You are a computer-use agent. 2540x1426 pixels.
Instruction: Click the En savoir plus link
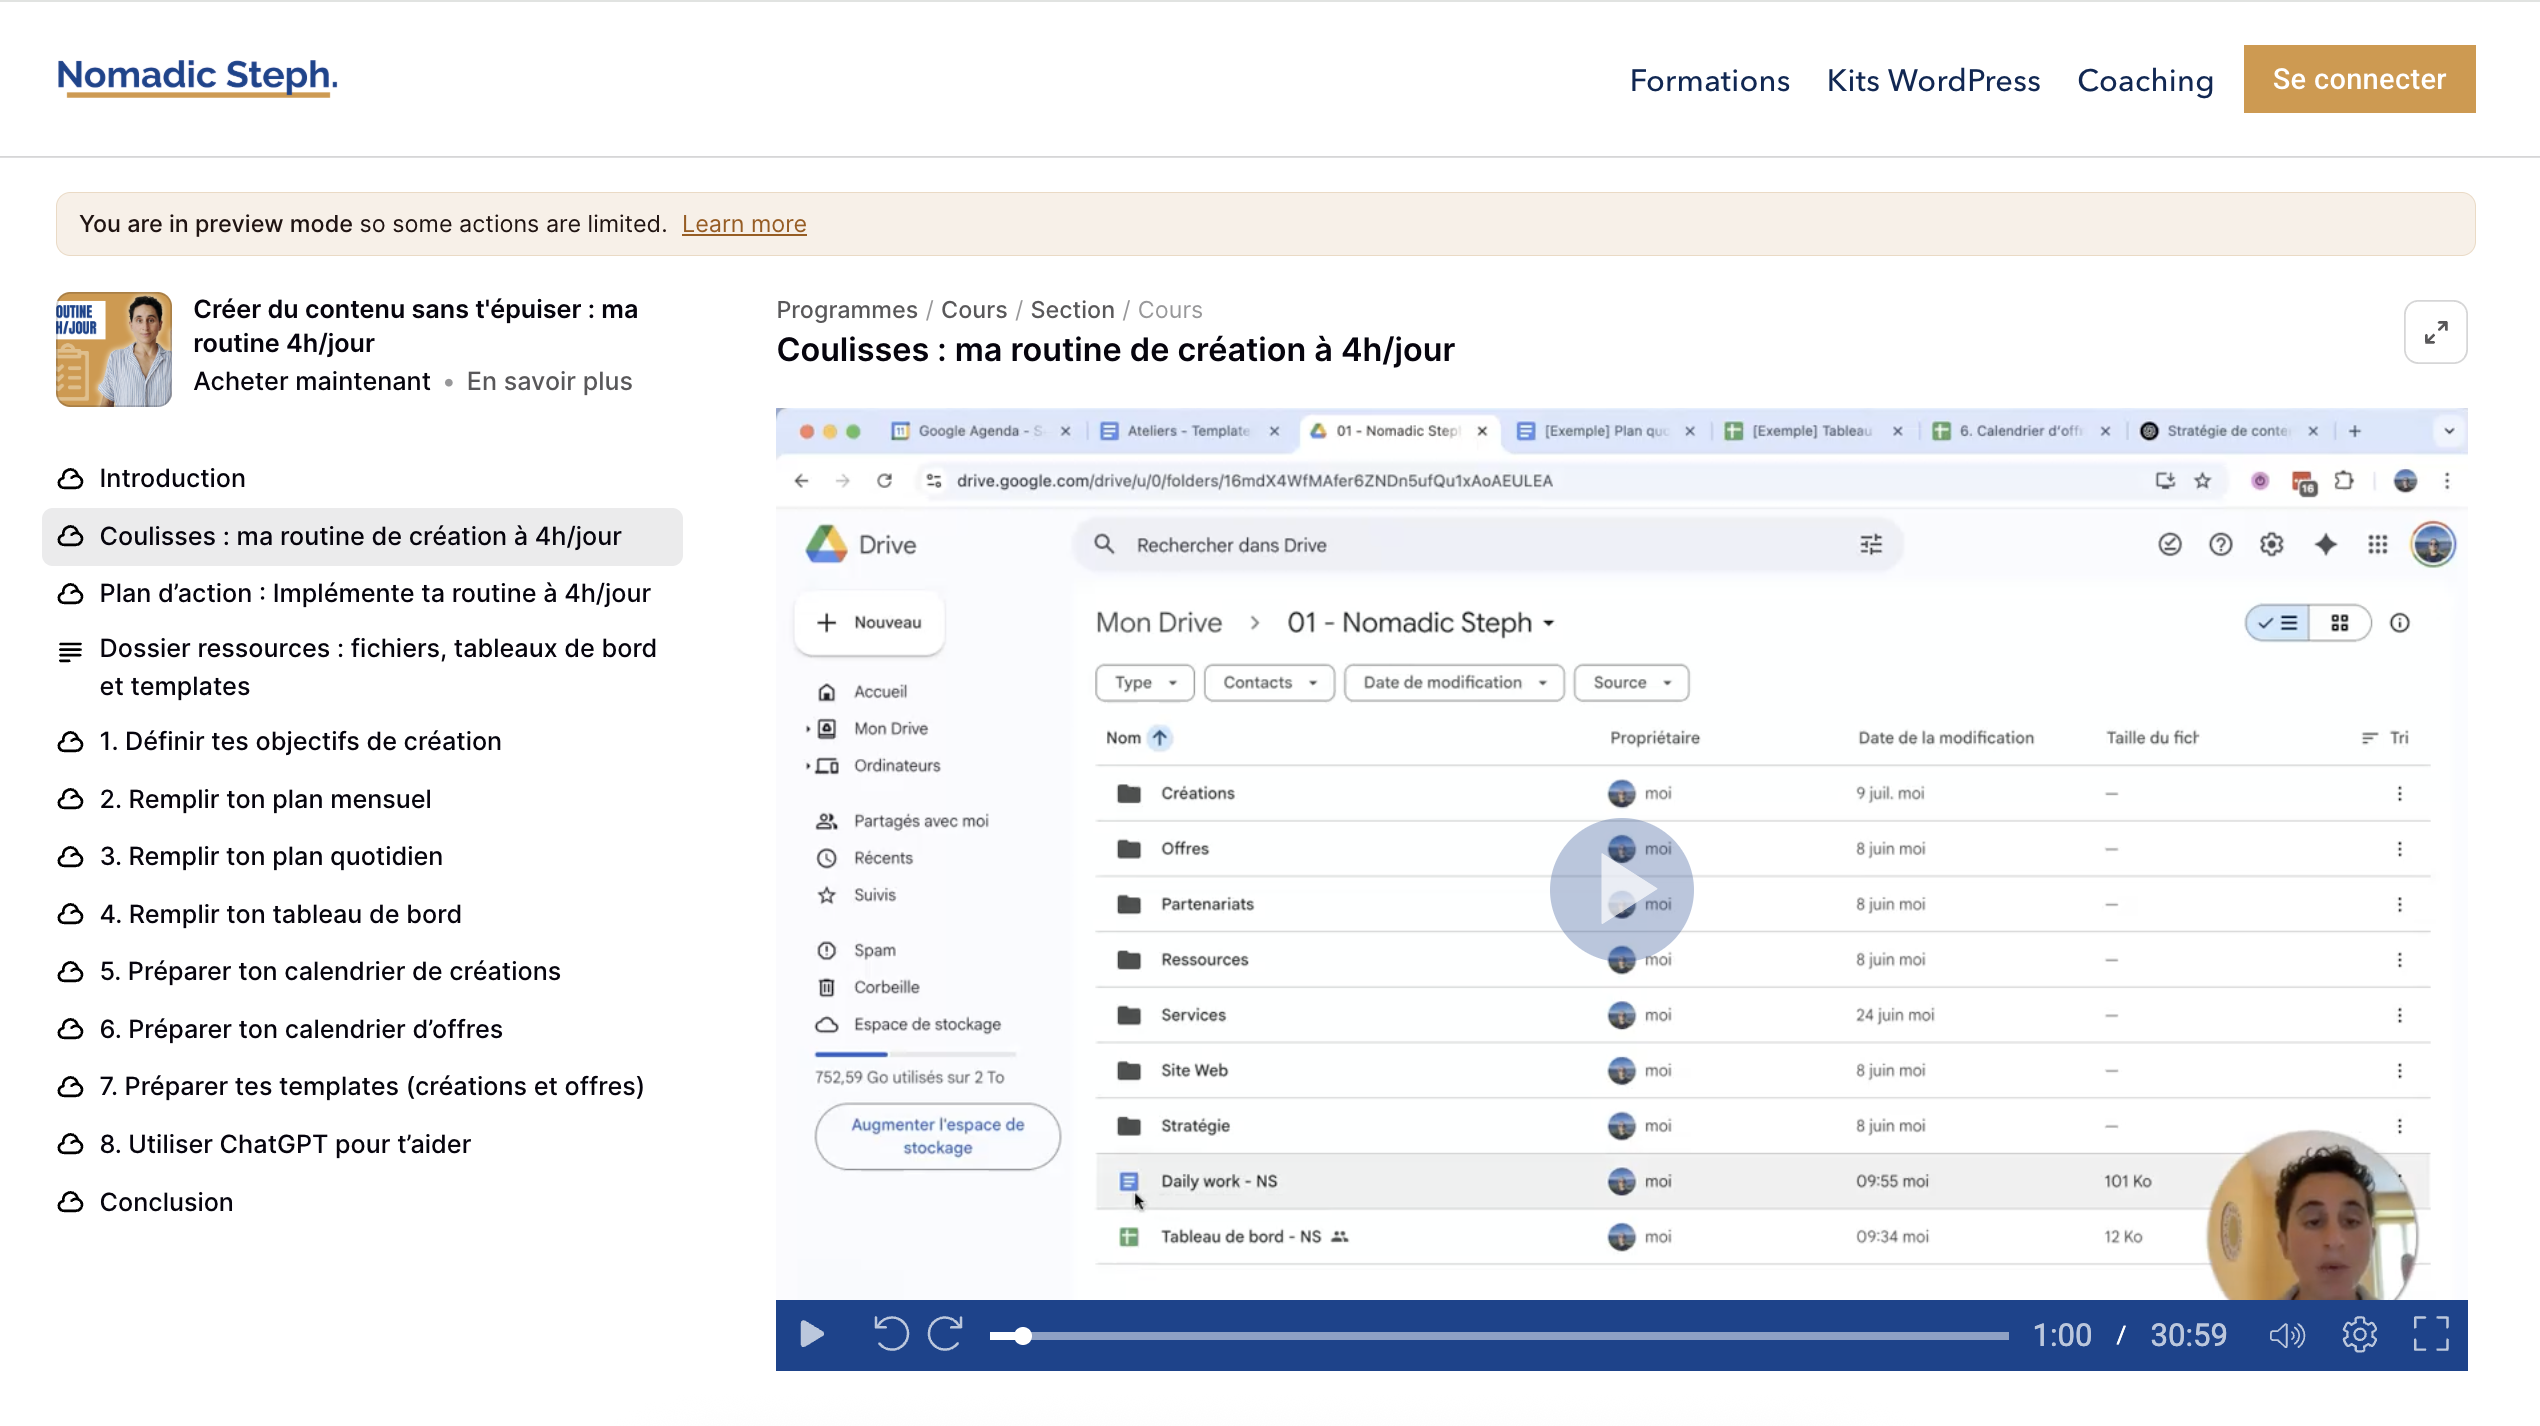pyautogui.click(x=549, y=381)
